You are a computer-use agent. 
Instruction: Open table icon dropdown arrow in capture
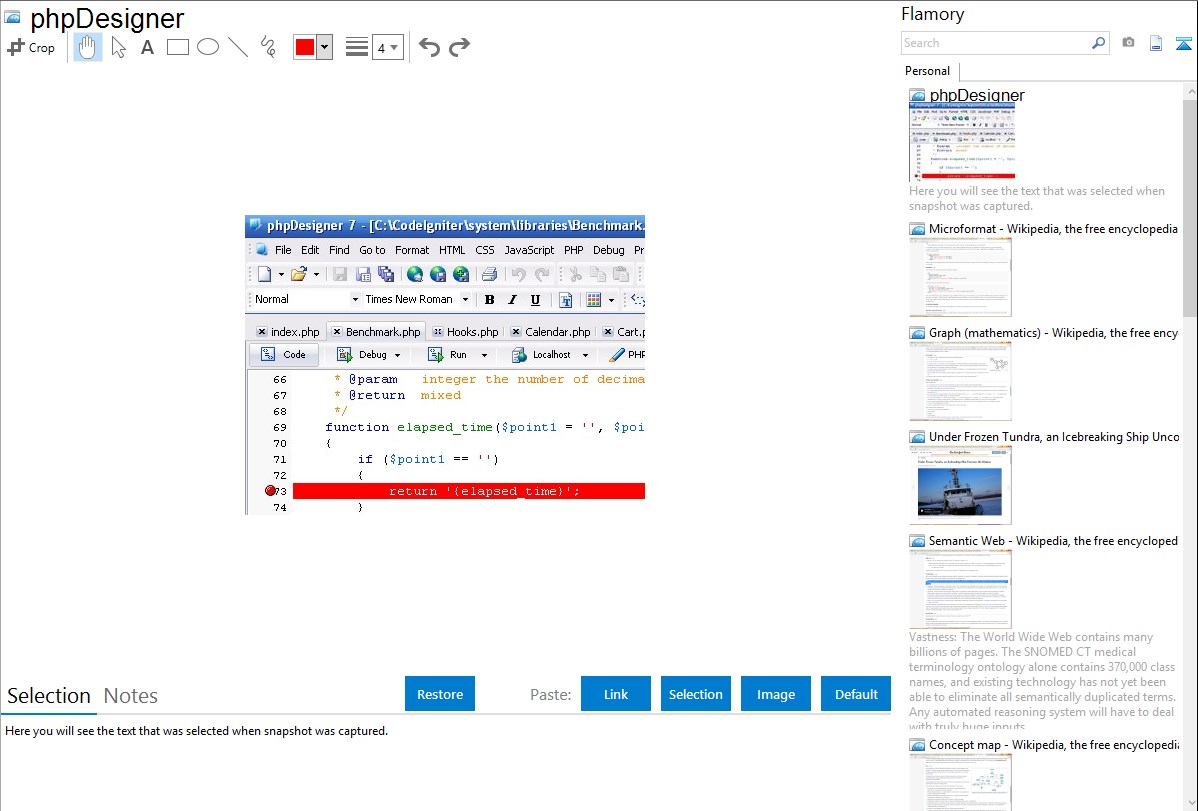(x=611, y=300)
